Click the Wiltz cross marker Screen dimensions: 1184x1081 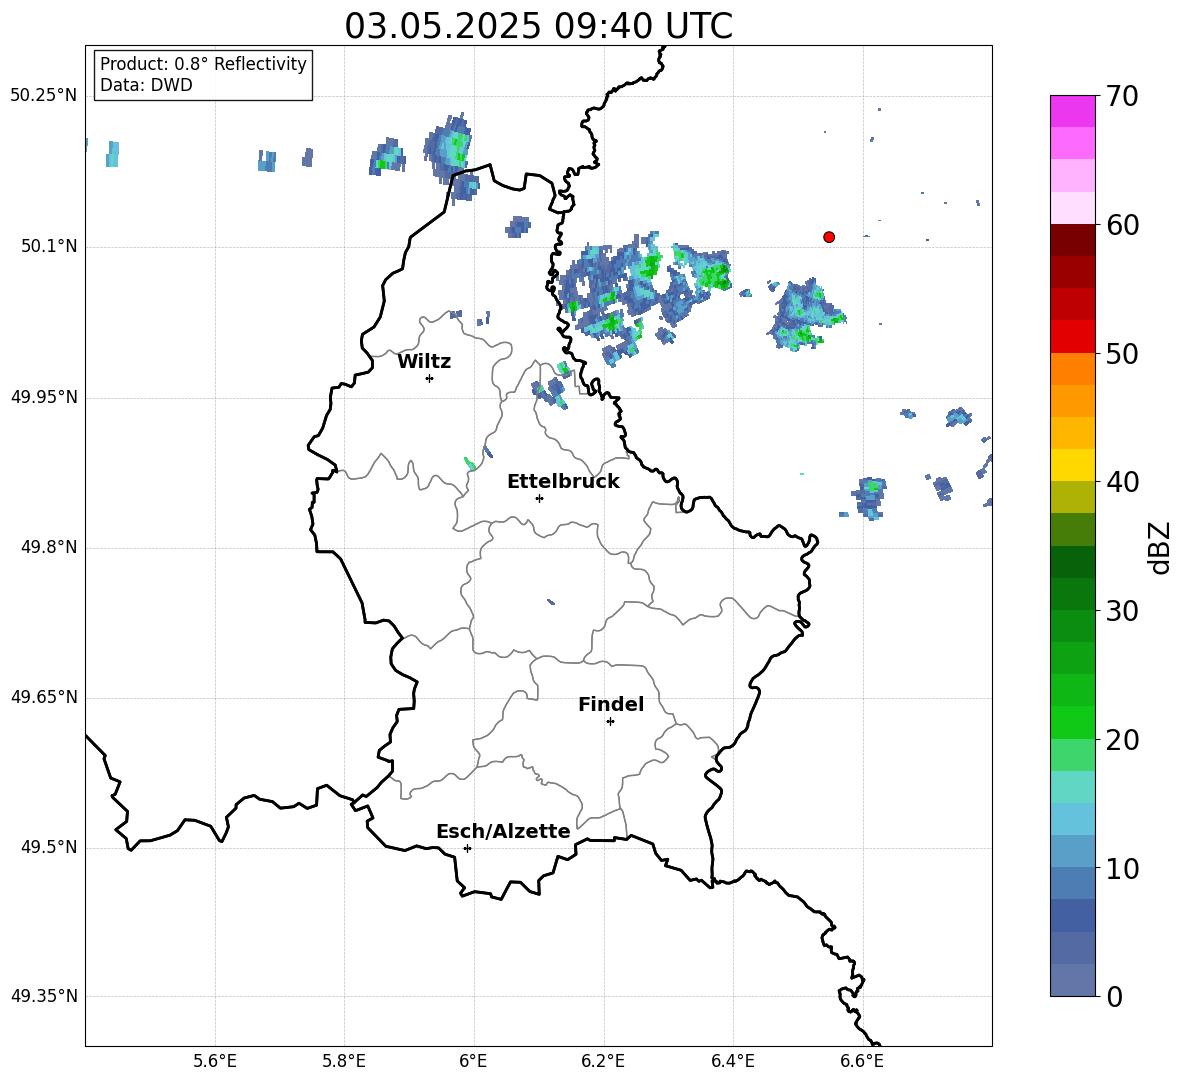[x=430, y=378]
